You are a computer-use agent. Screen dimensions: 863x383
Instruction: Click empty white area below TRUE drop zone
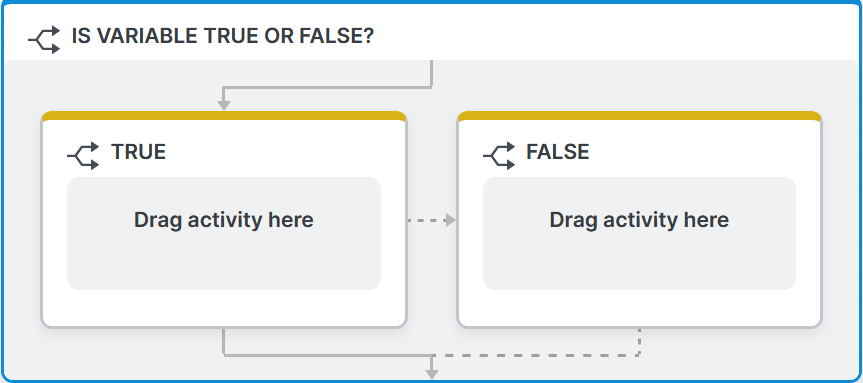224,307
